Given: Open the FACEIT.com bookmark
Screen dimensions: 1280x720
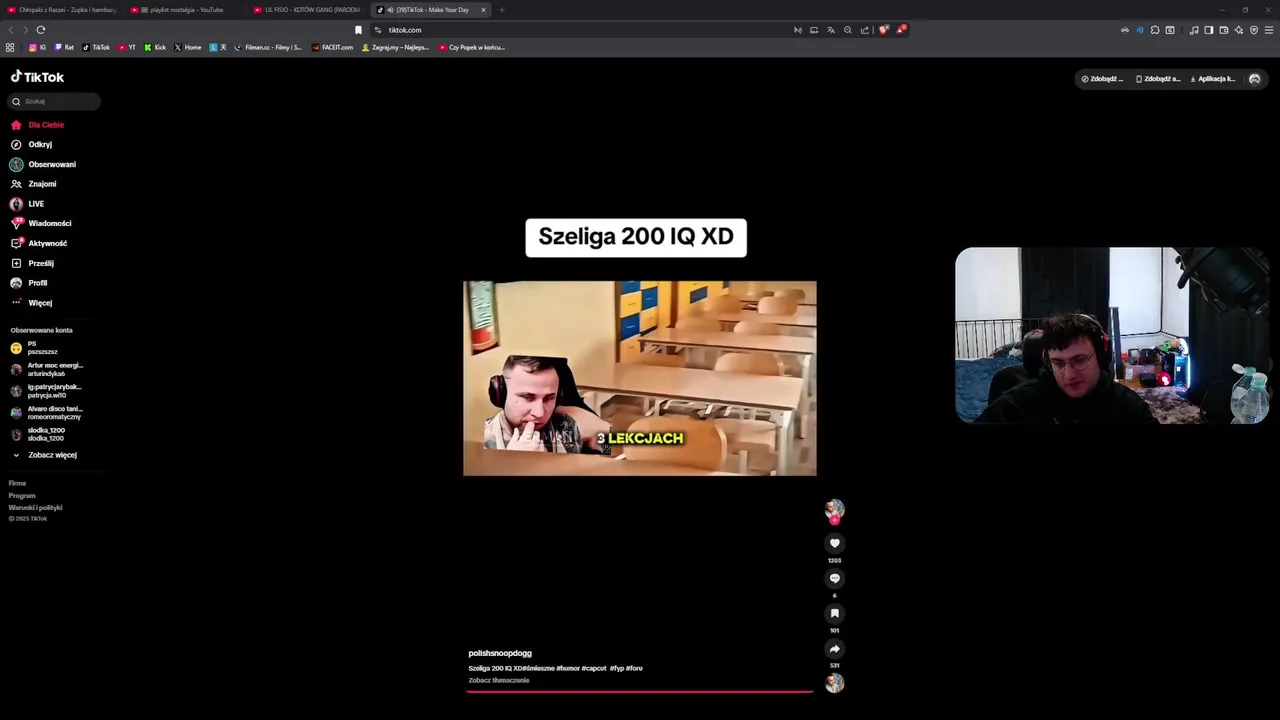Looking at the screenshot, I should pos(333,47).
